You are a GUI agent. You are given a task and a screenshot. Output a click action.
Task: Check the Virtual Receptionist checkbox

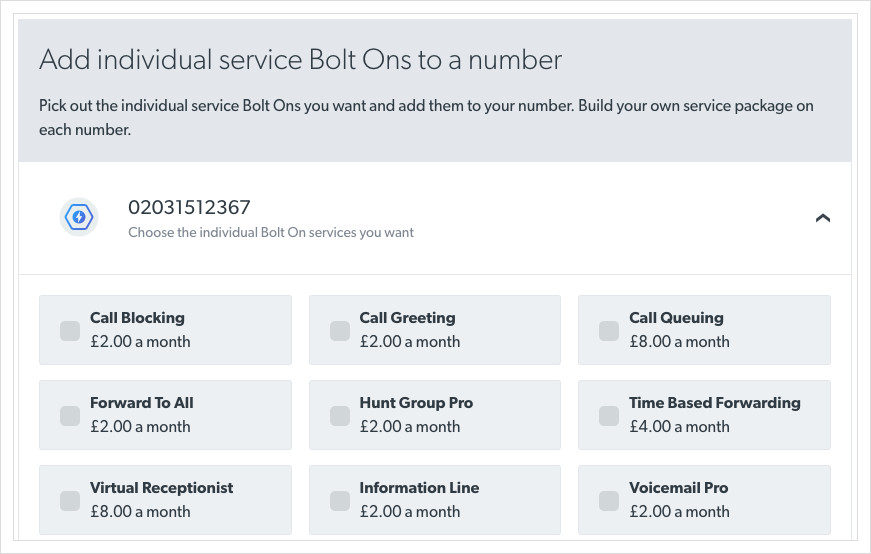pos(70,500)
